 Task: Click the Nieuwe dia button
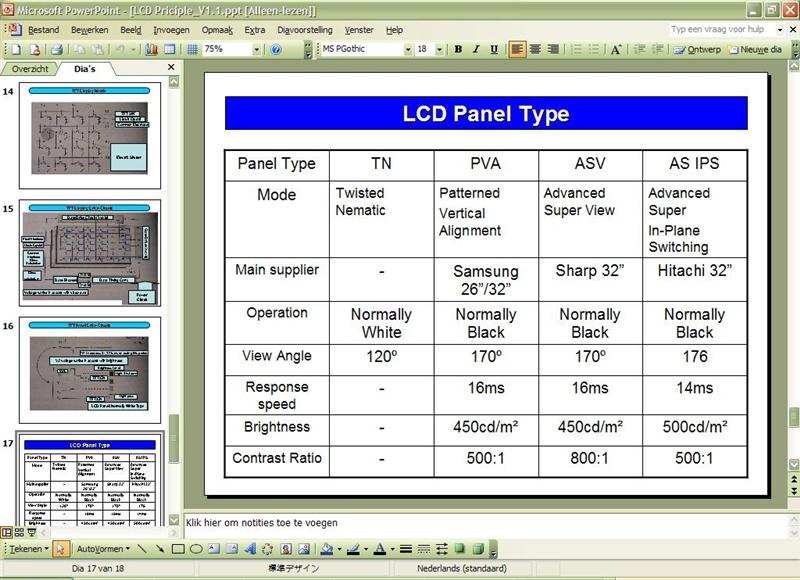click(x=755, y=49)
